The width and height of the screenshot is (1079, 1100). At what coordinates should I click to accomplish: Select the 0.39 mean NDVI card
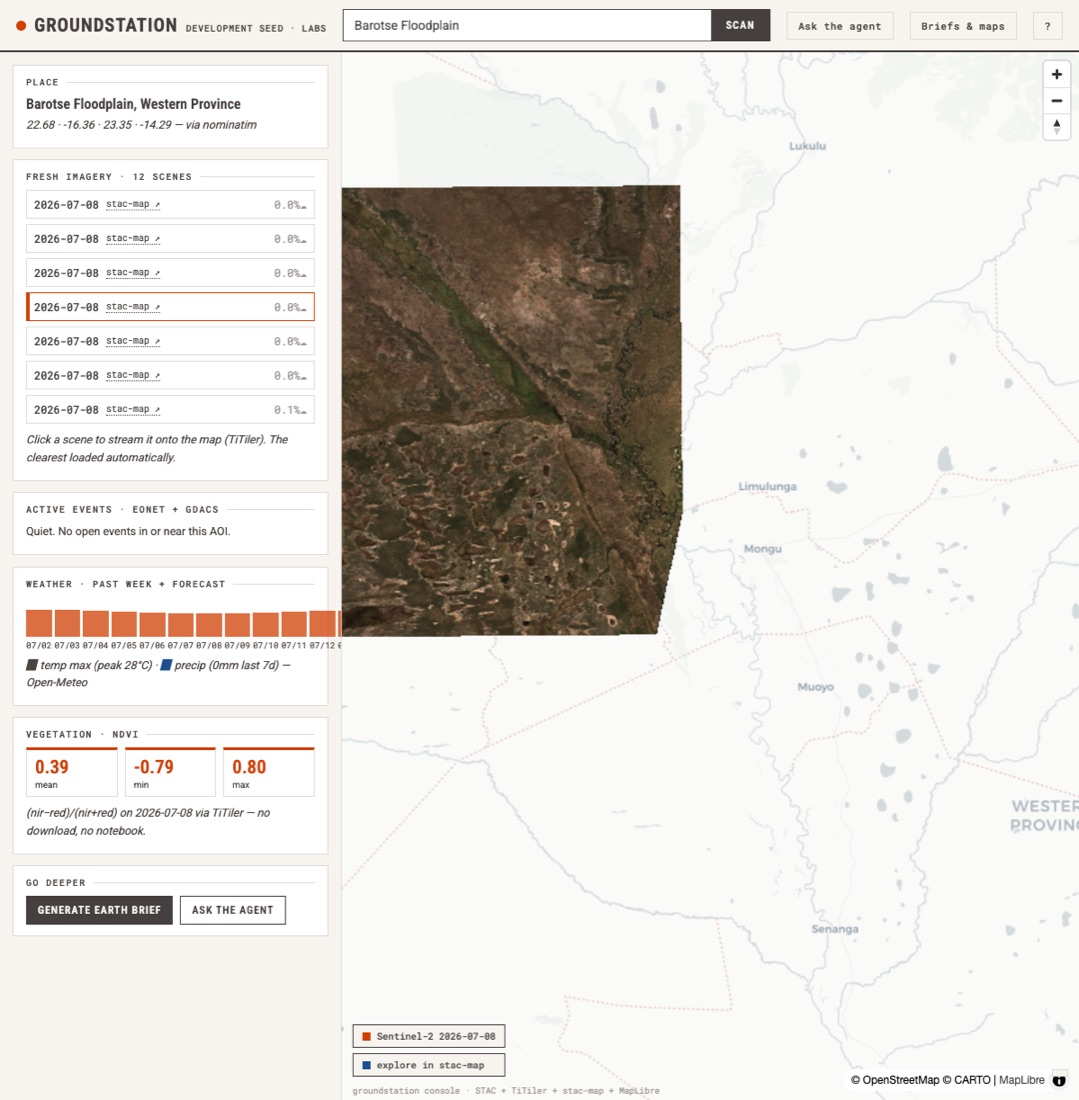click(72, 772)
